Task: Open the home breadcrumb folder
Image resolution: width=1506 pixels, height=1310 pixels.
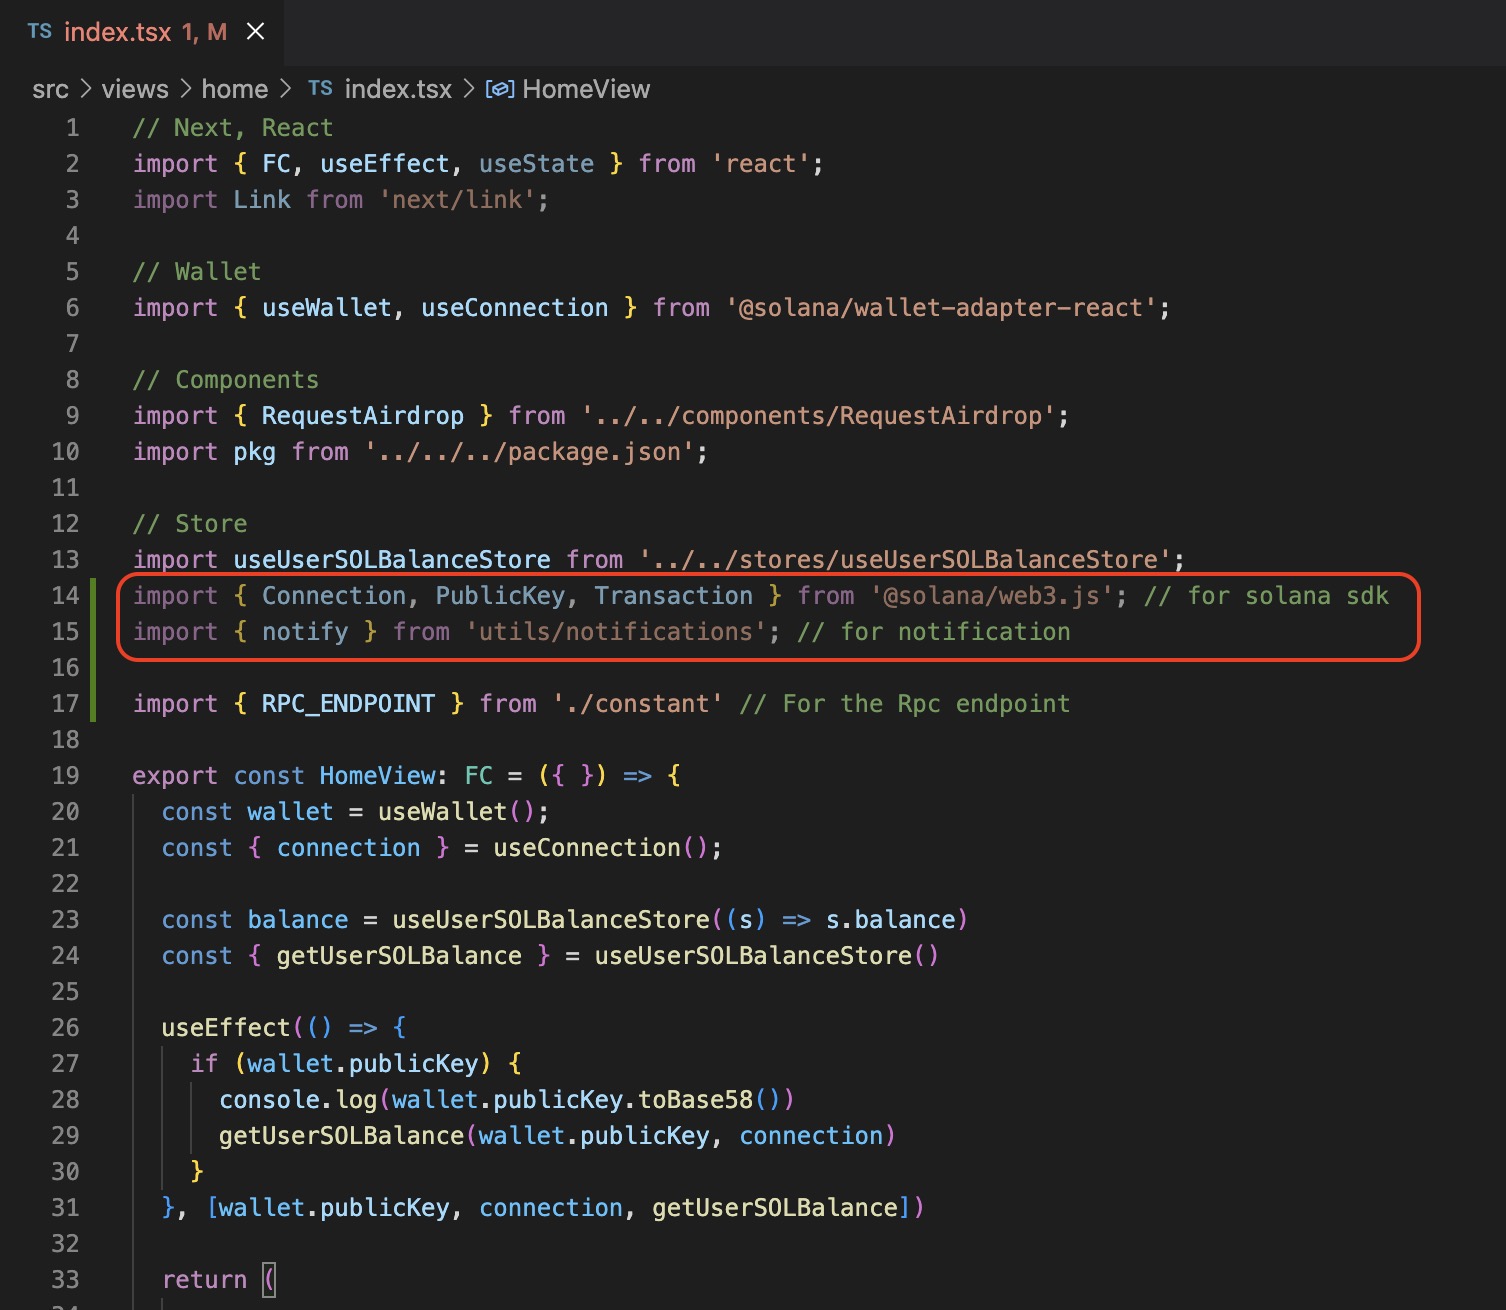Action: (x=235, y=89)
